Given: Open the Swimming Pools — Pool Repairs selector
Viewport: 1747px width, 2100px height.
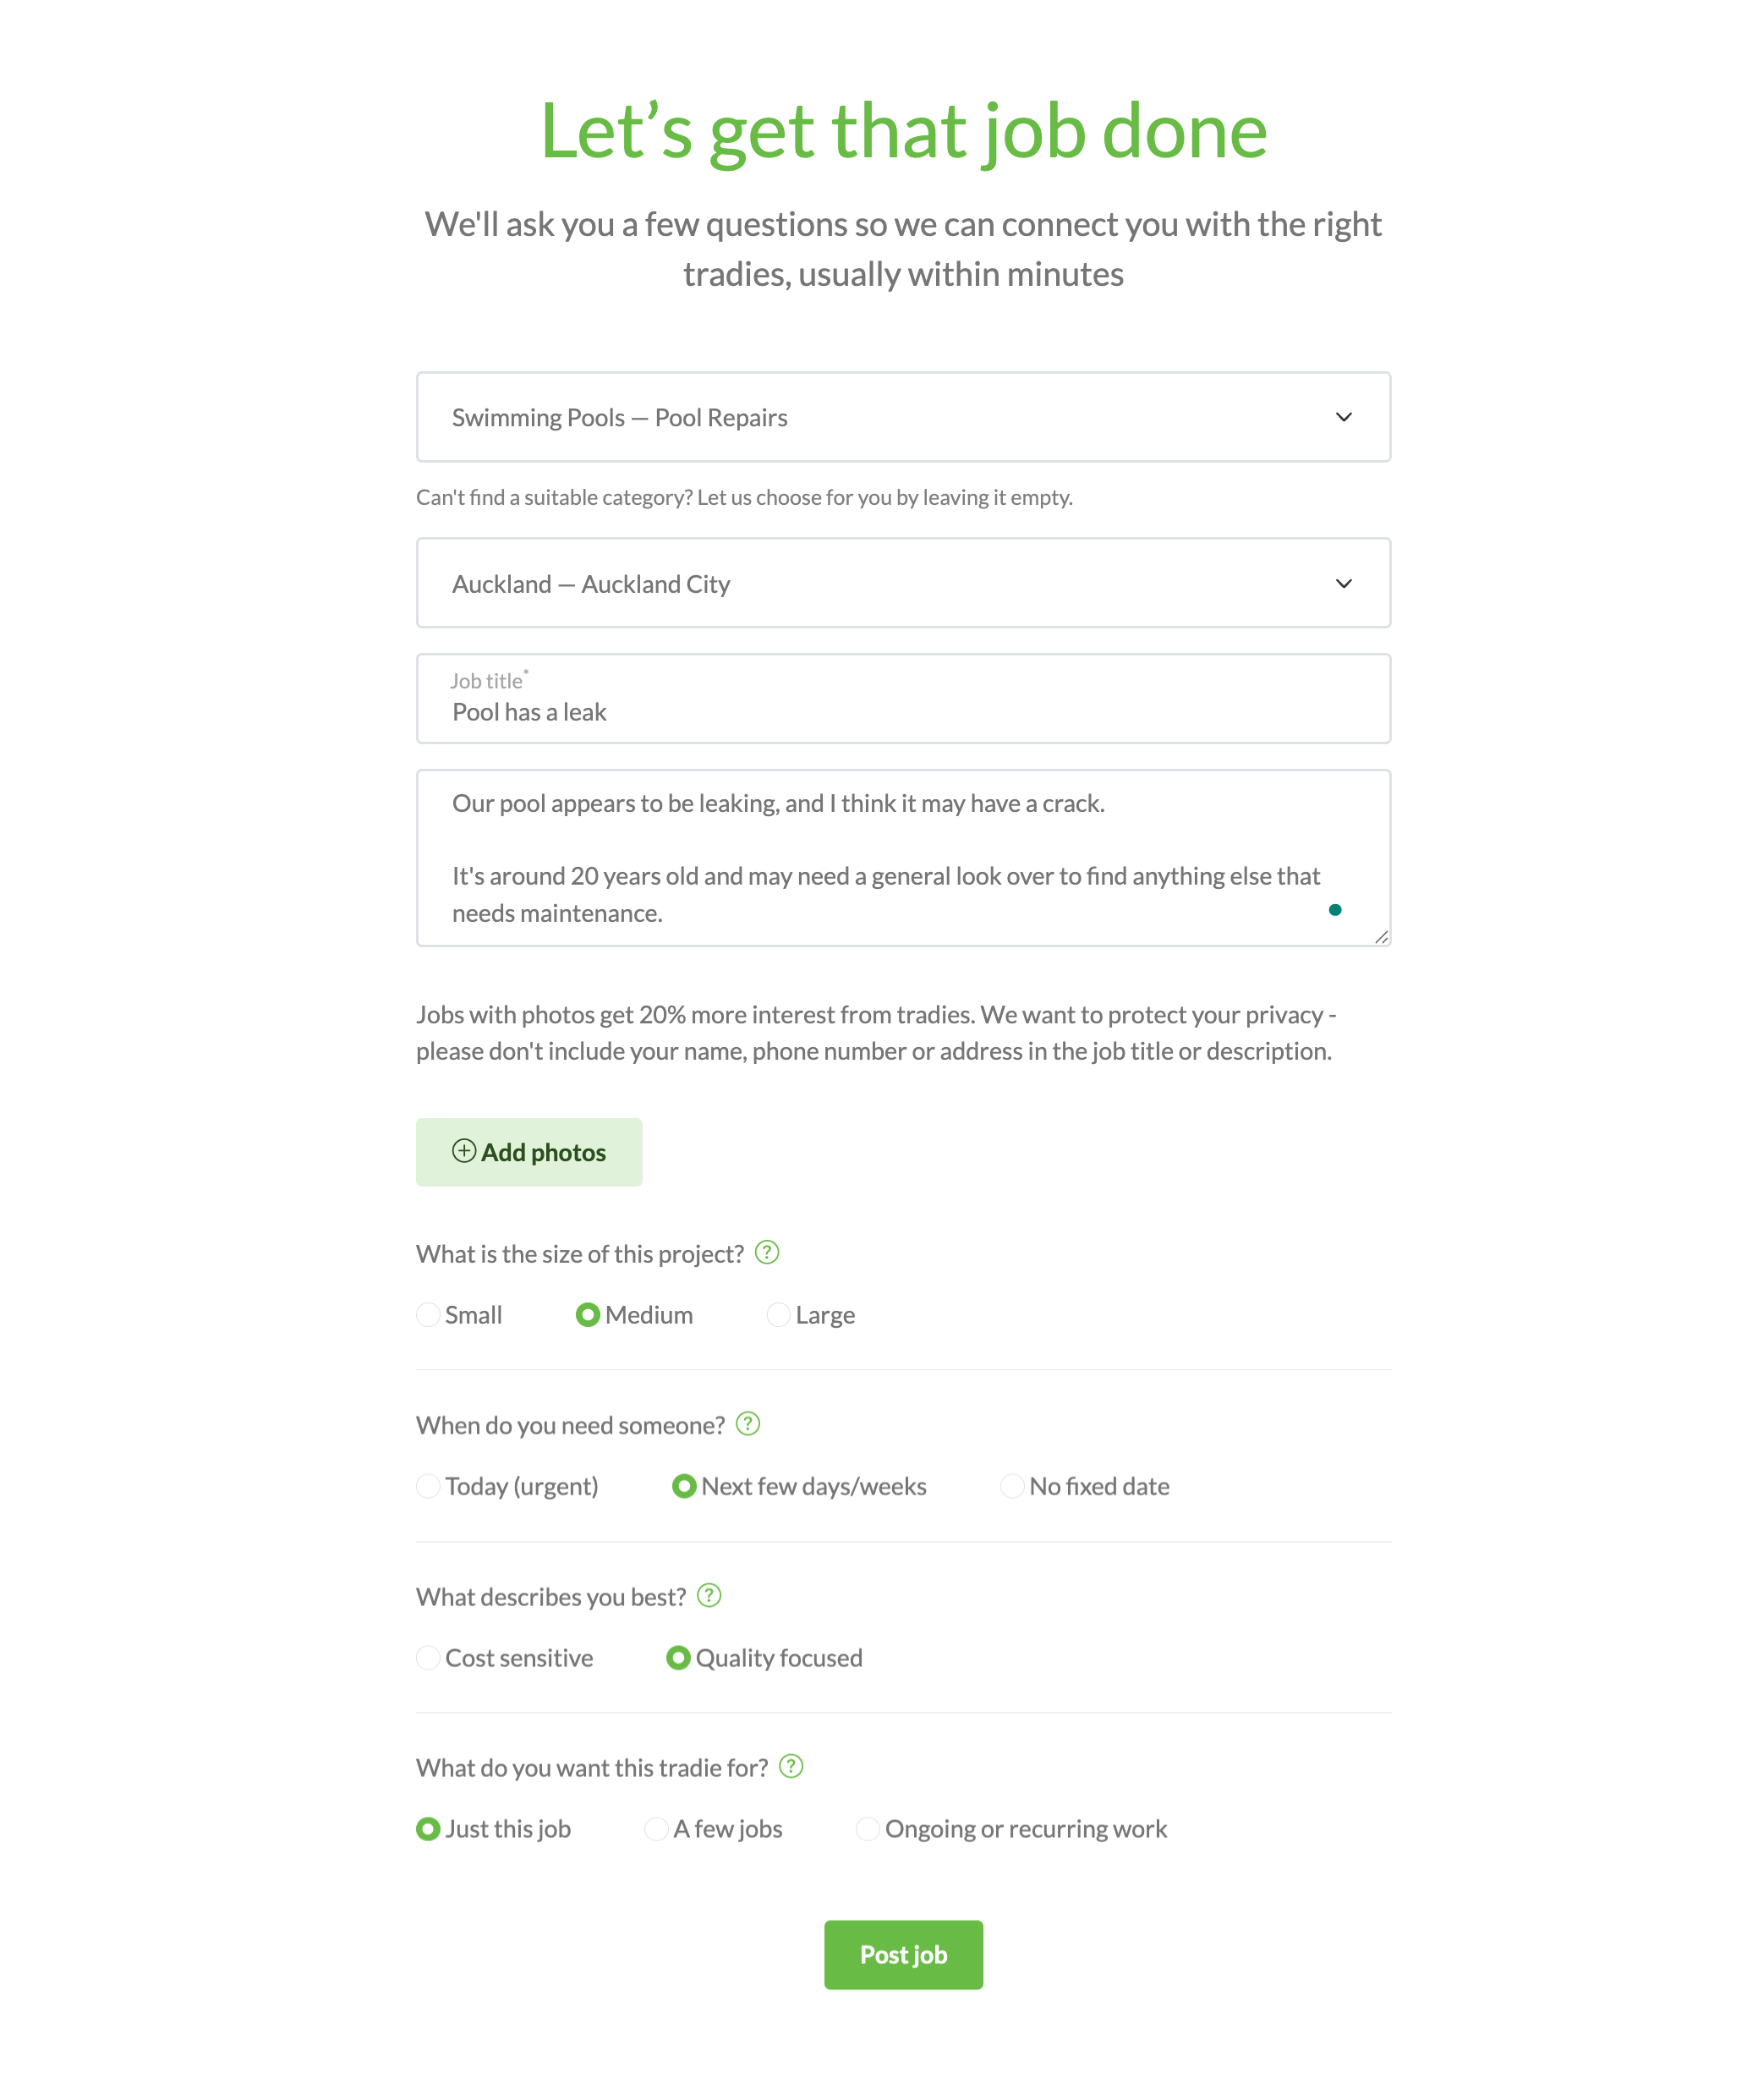Looking at the screenshot, I should (903, 417).
